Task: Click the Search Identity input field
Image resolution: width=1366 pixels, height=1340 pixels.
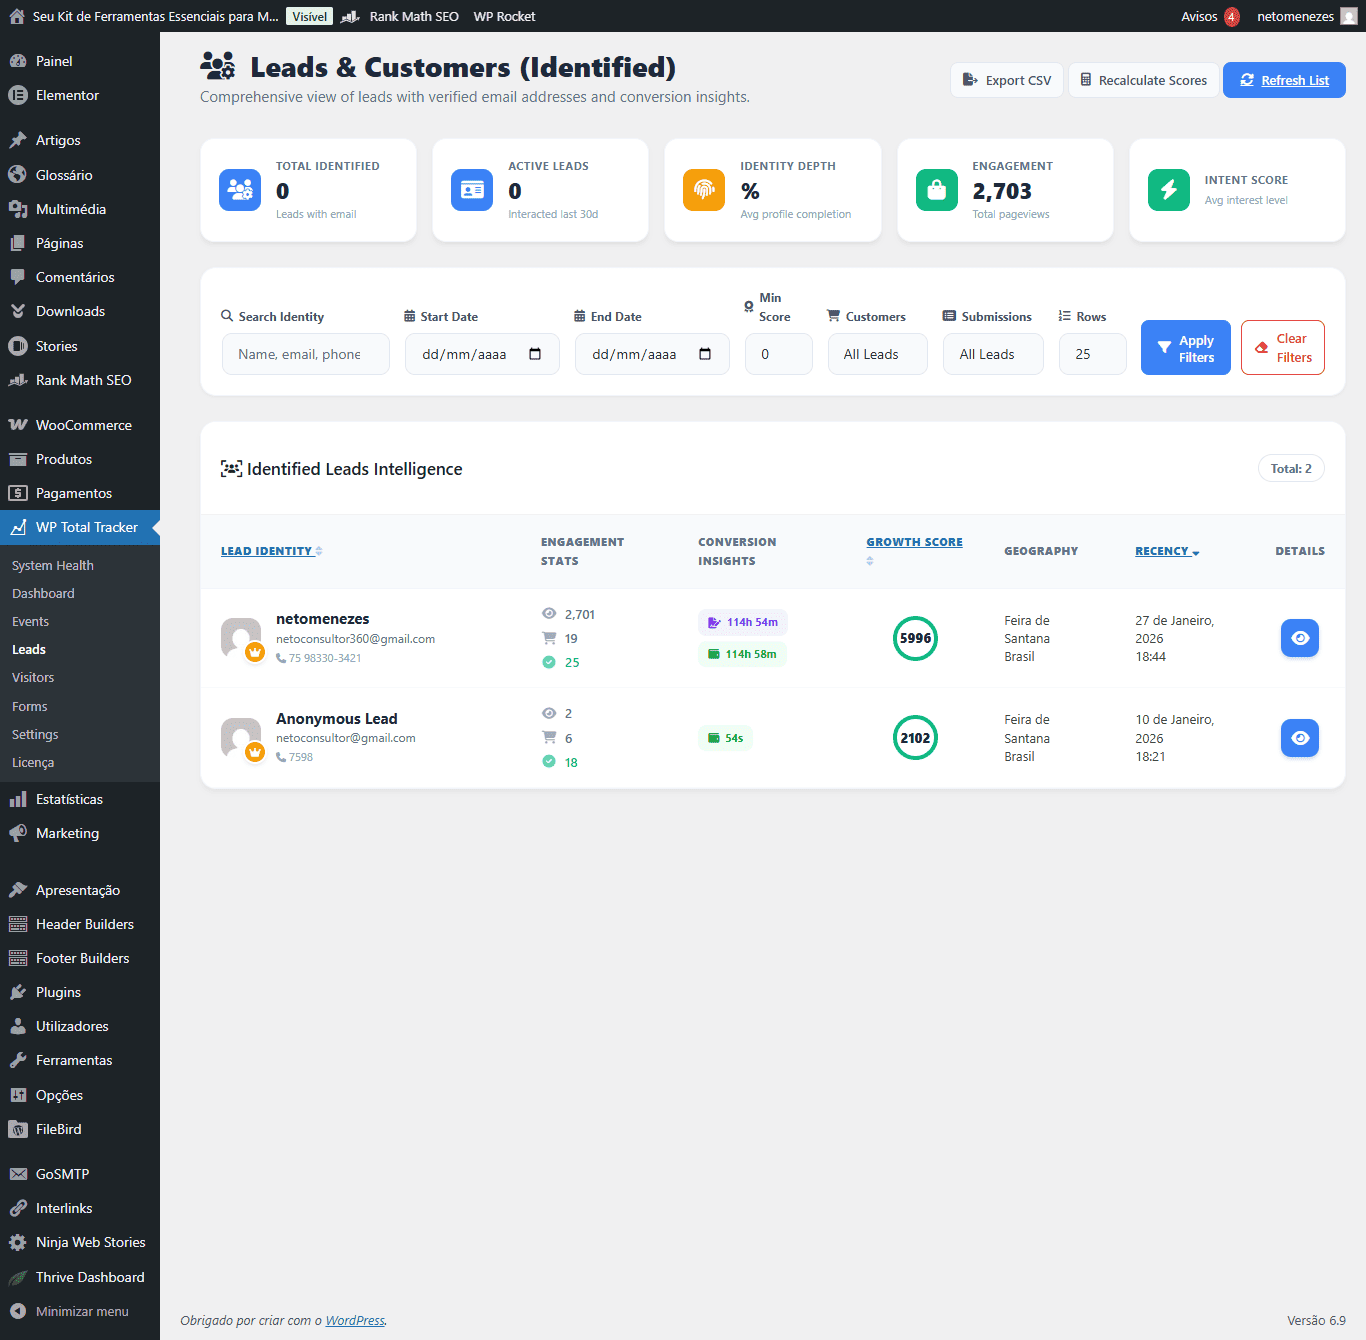Action: pyautogui.click(x=305, y=354)
